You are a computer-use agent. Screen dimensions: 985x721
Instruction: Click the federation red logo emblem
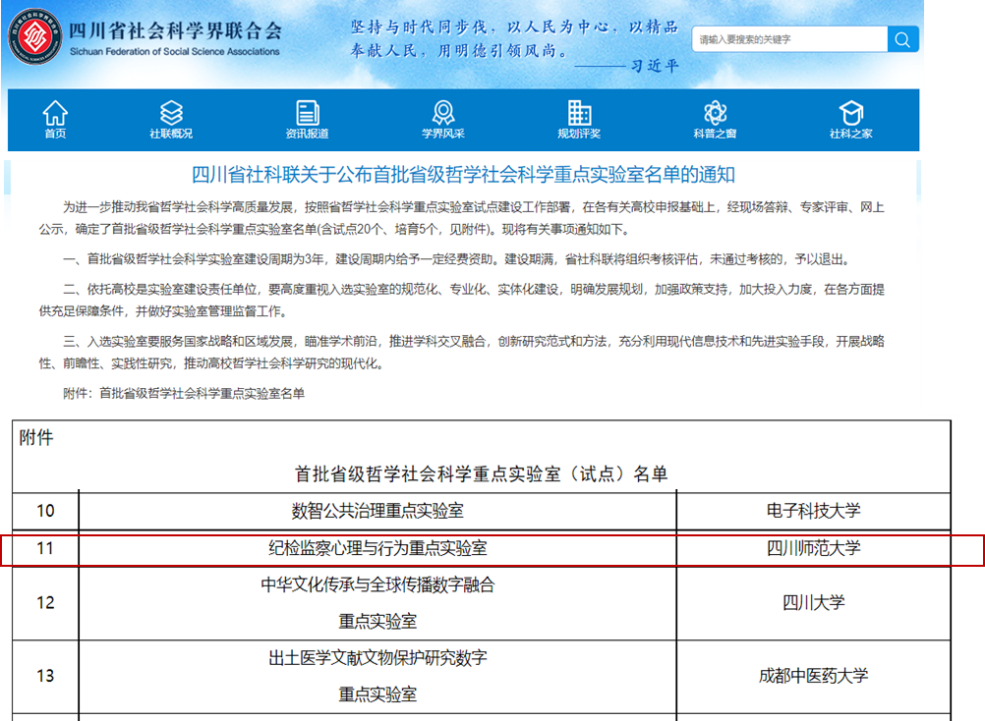[x=35, y=37]
